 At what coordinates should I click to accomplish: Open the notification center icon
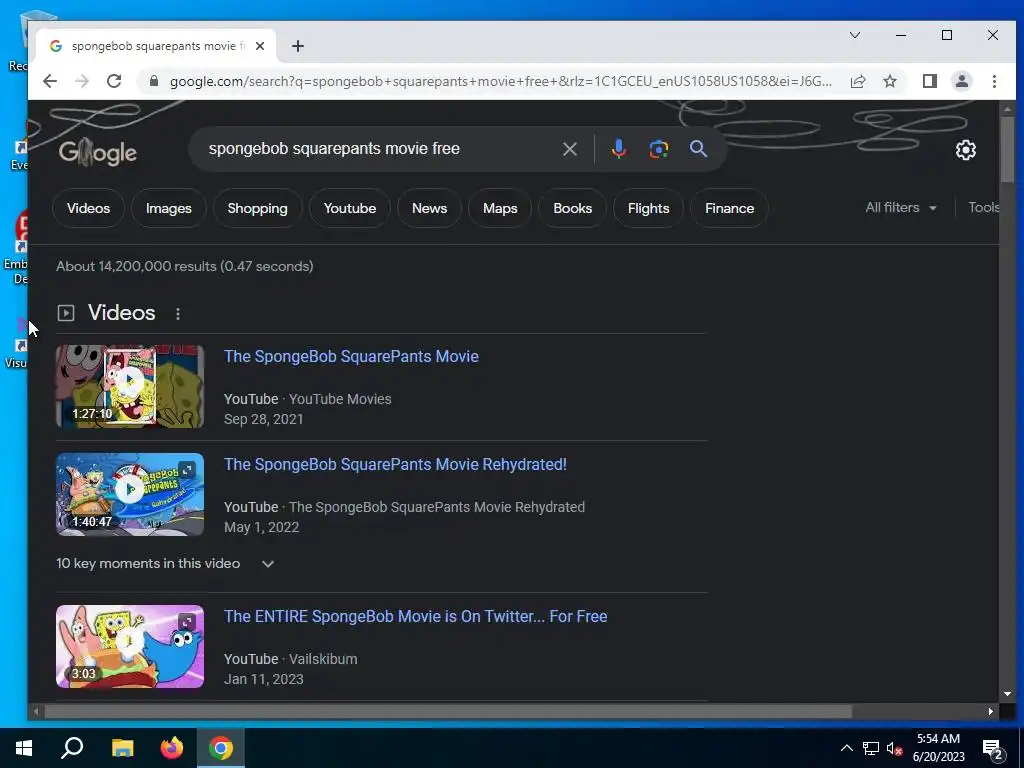(993, 750)
